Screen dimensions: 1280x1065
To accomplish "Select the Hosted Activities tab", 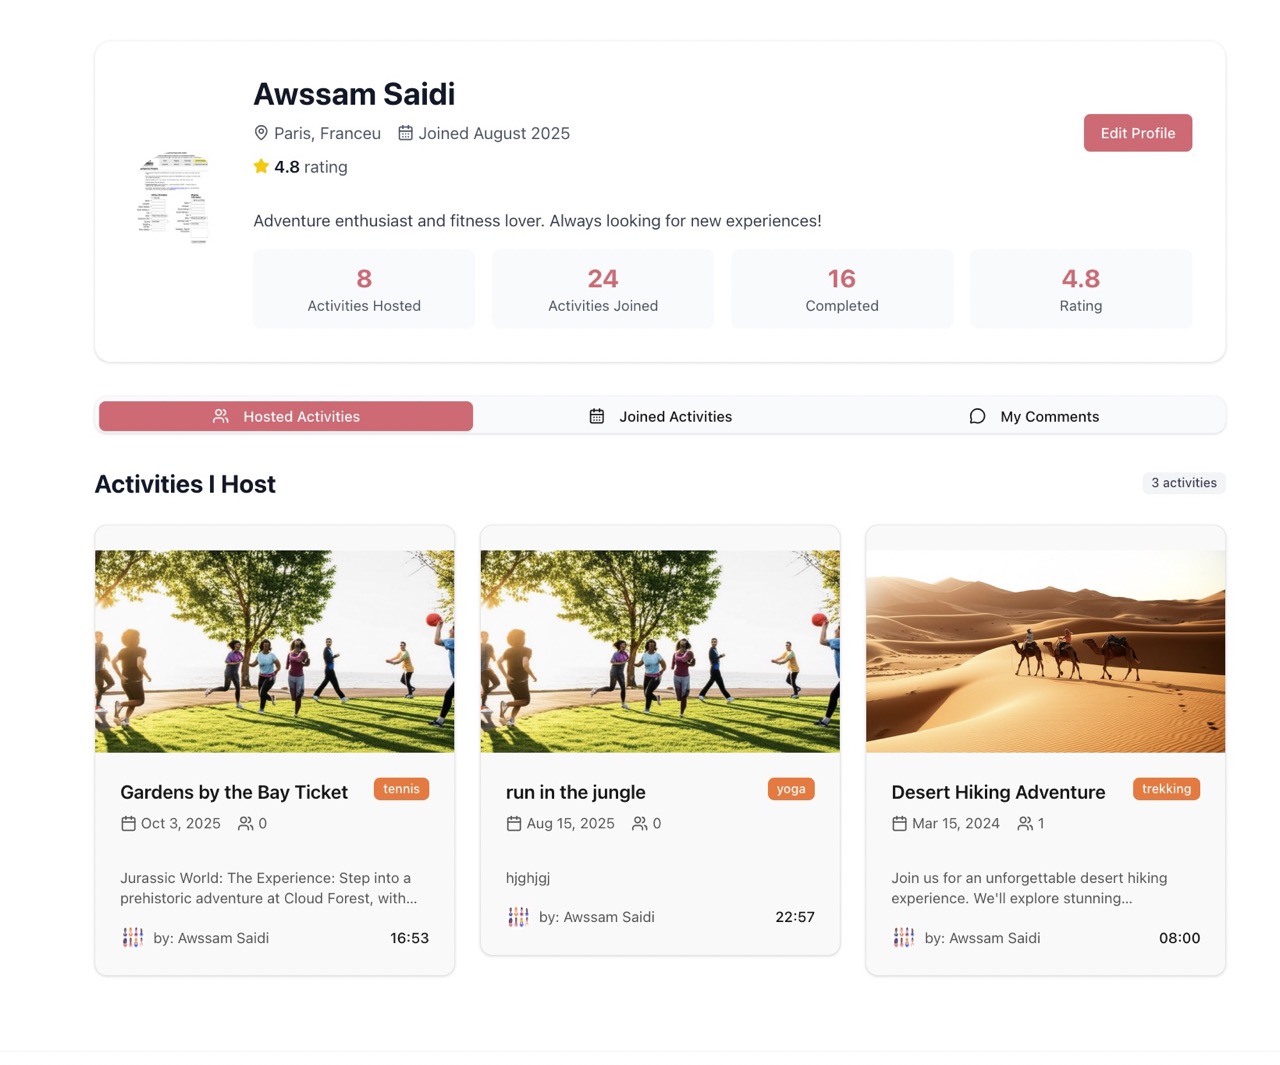I will click(286, 416).
